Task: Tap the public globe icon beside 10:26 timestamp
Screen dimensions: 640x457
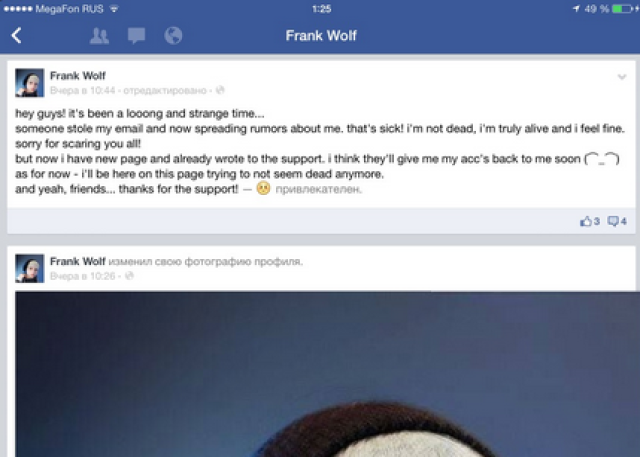Action: [129, 276]
